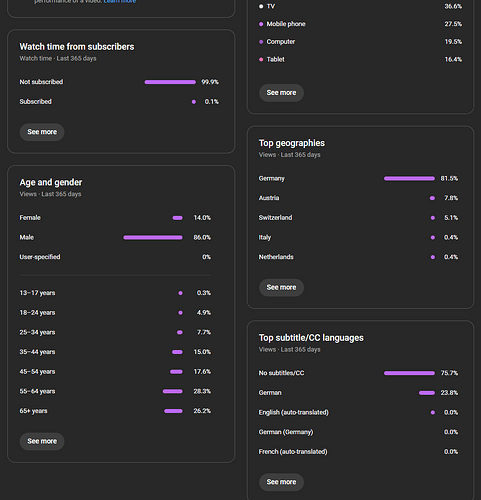Click the 25–34 years row

115,332
